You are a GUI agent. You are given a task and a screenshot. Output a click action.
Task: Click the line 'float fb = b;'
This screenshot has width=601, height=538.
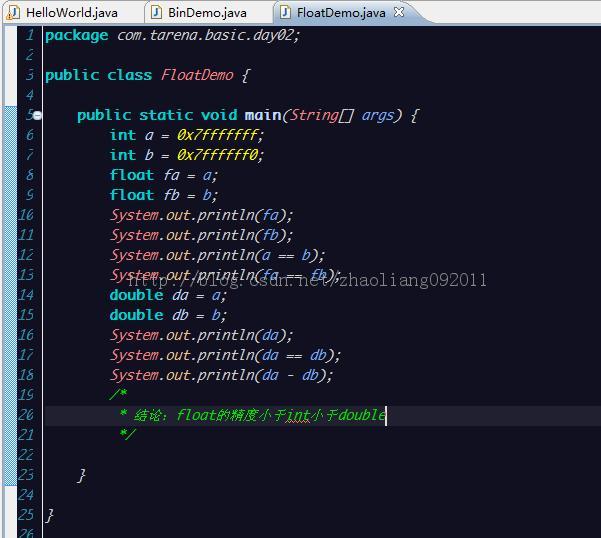(x=164, y=195)
